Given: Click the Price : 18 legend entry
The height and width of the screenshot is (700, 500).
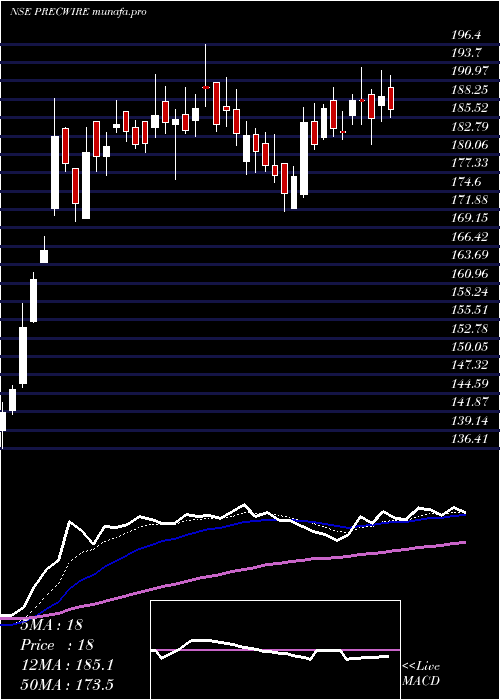Looking at the screenshot, I should pyautogui.click(x=57, y=645).
